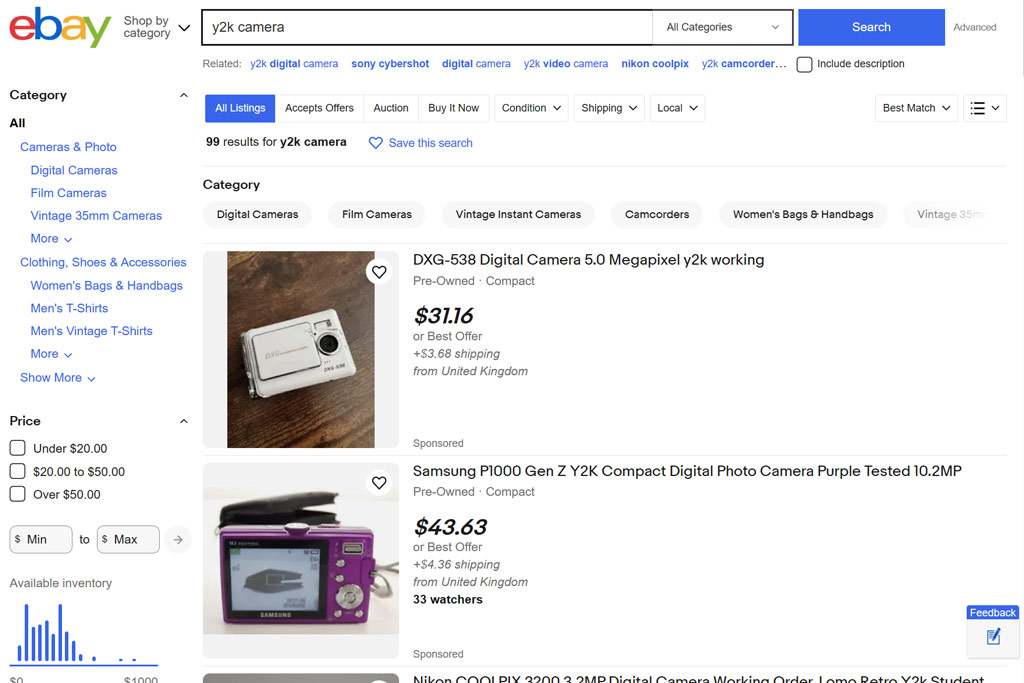This screenshot has height=683, width=1024.
Task: Select the Buy It Now tab
Action: (x=453, y=108)
